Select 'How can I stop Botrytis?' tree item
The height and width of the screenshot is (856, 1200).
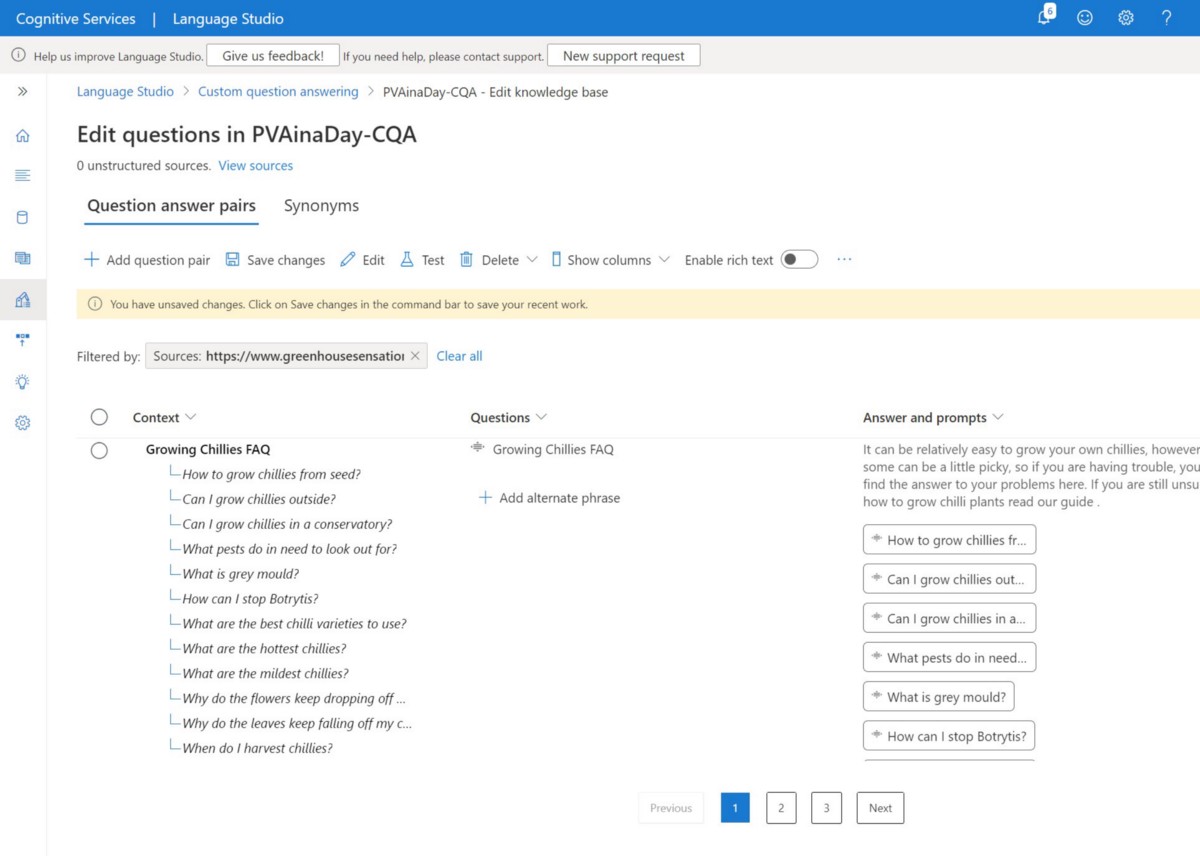pos(250,600)
